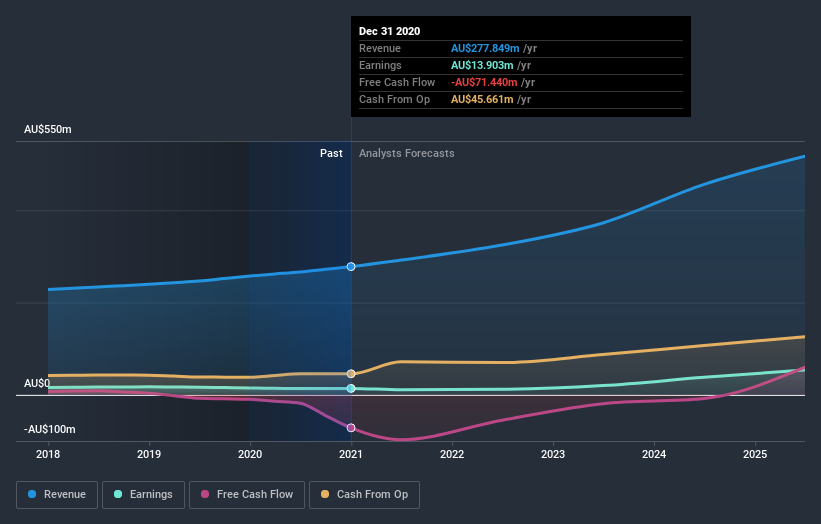Click the blue Revenue marker at 2021

point(351,266)
